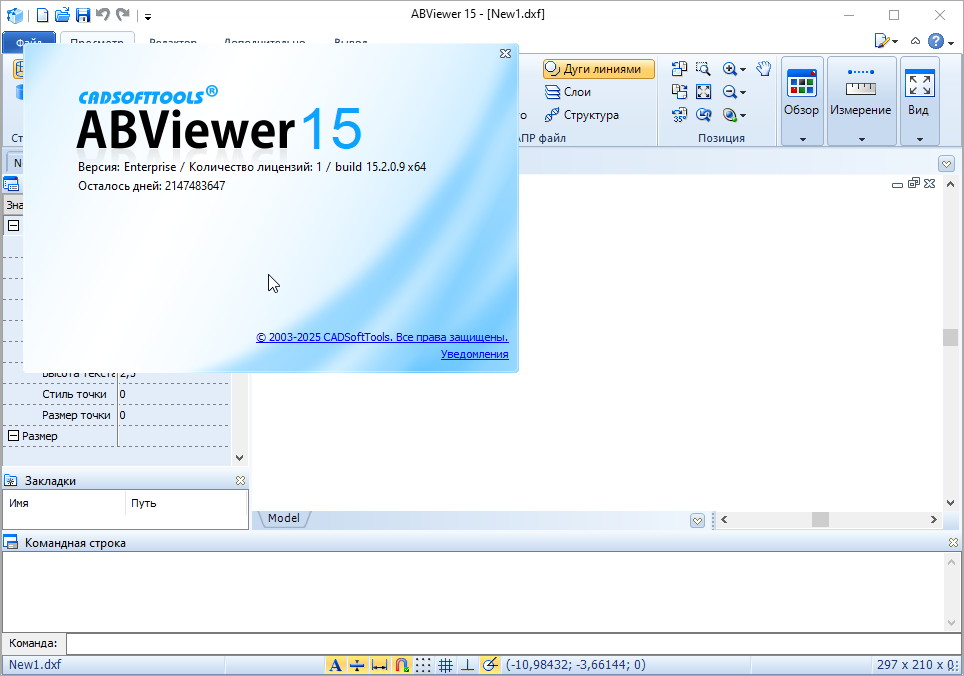This screenshot has height=676, width=964.
Task: Open the zoom object dropdown arrow
Action: (743, 116)
